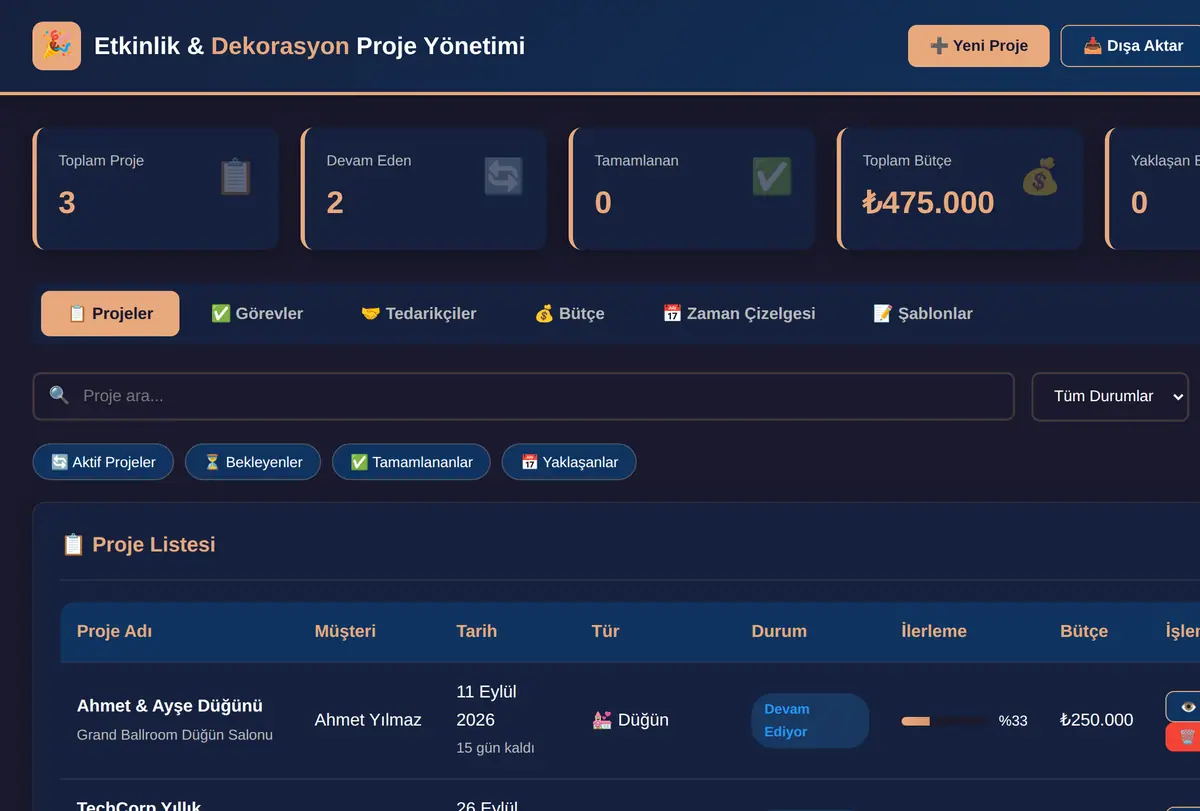Click the Toplam Proje count 3
Screen dimensions: 1200x811
(x=67, y=203)
